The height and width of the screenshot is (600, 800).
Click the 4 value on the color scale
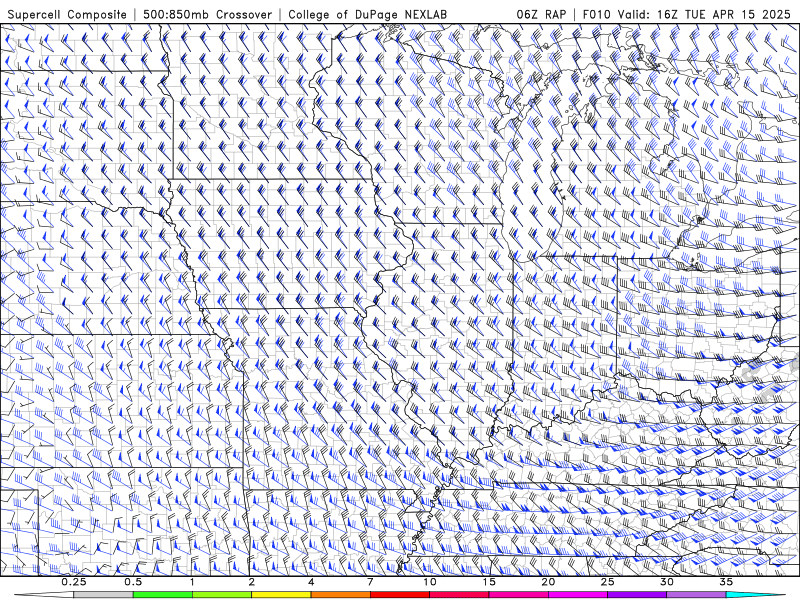point(311,582)
